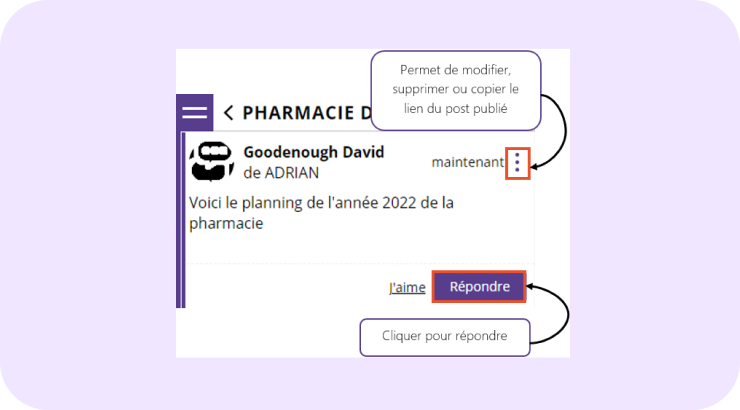Open the hamburger navigation menu

pyautogui.click(x=194, y=112)
